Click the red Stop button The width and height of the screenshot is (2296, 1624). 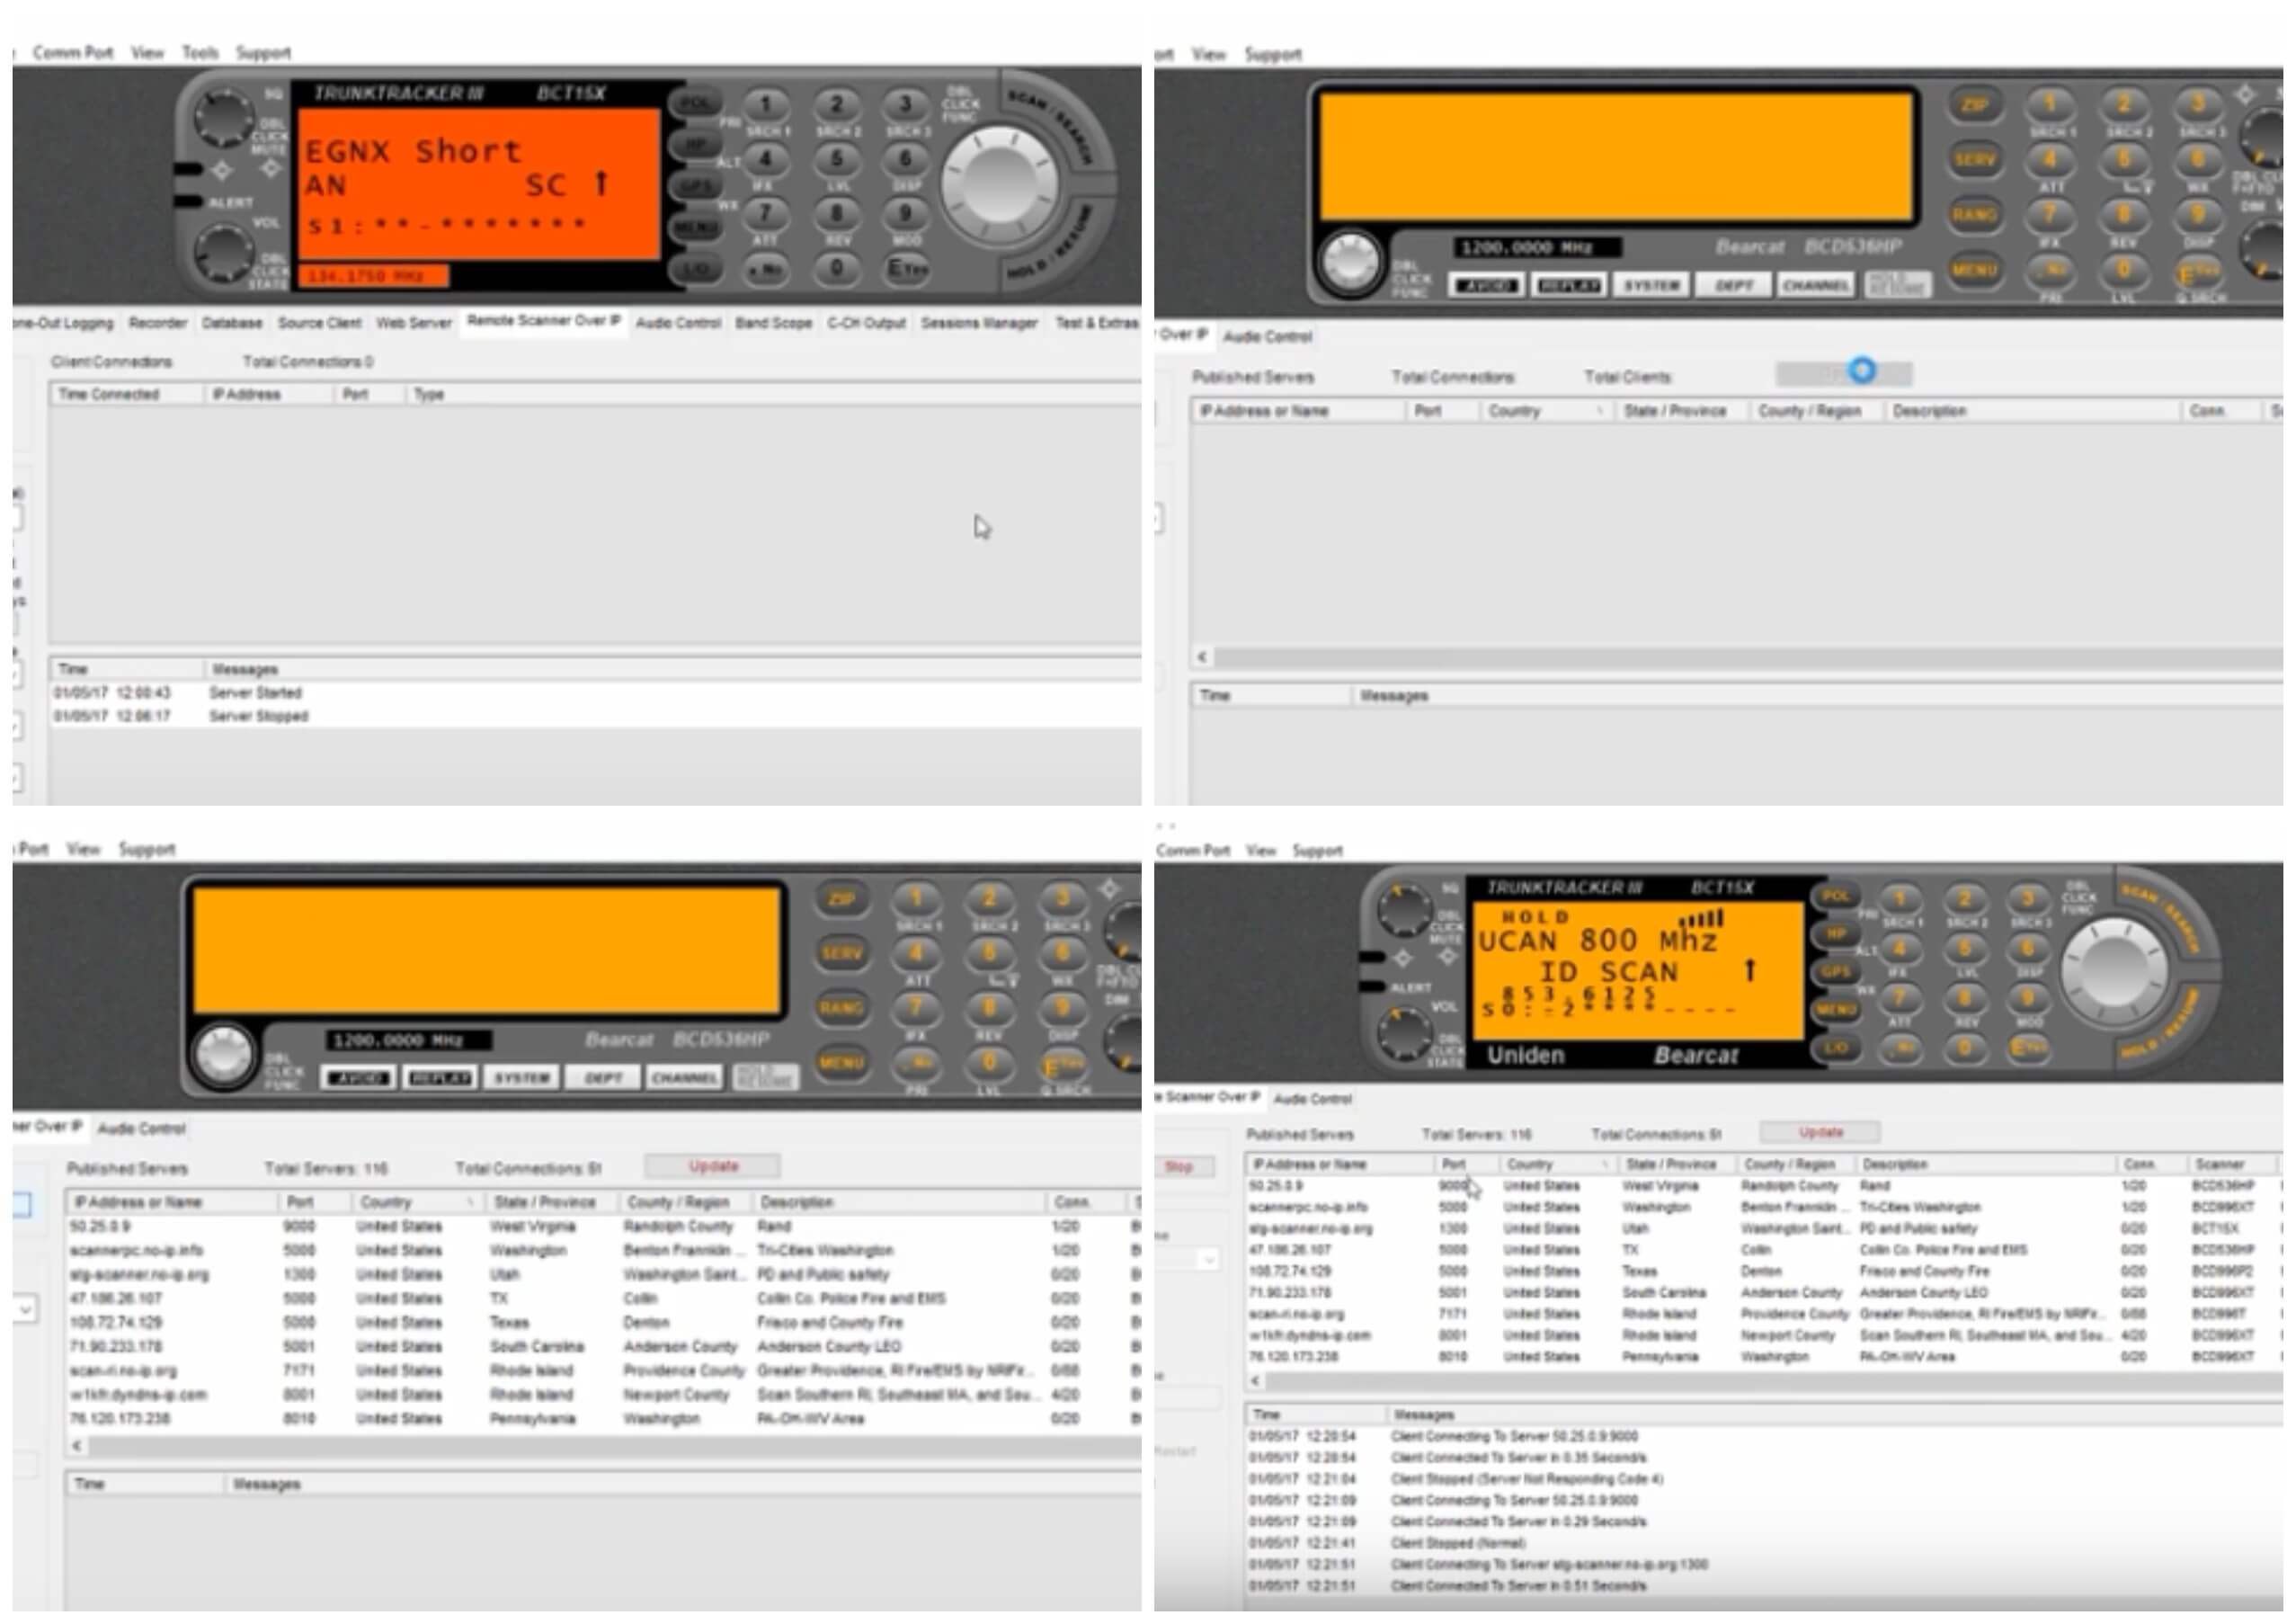point(1179,1167)
